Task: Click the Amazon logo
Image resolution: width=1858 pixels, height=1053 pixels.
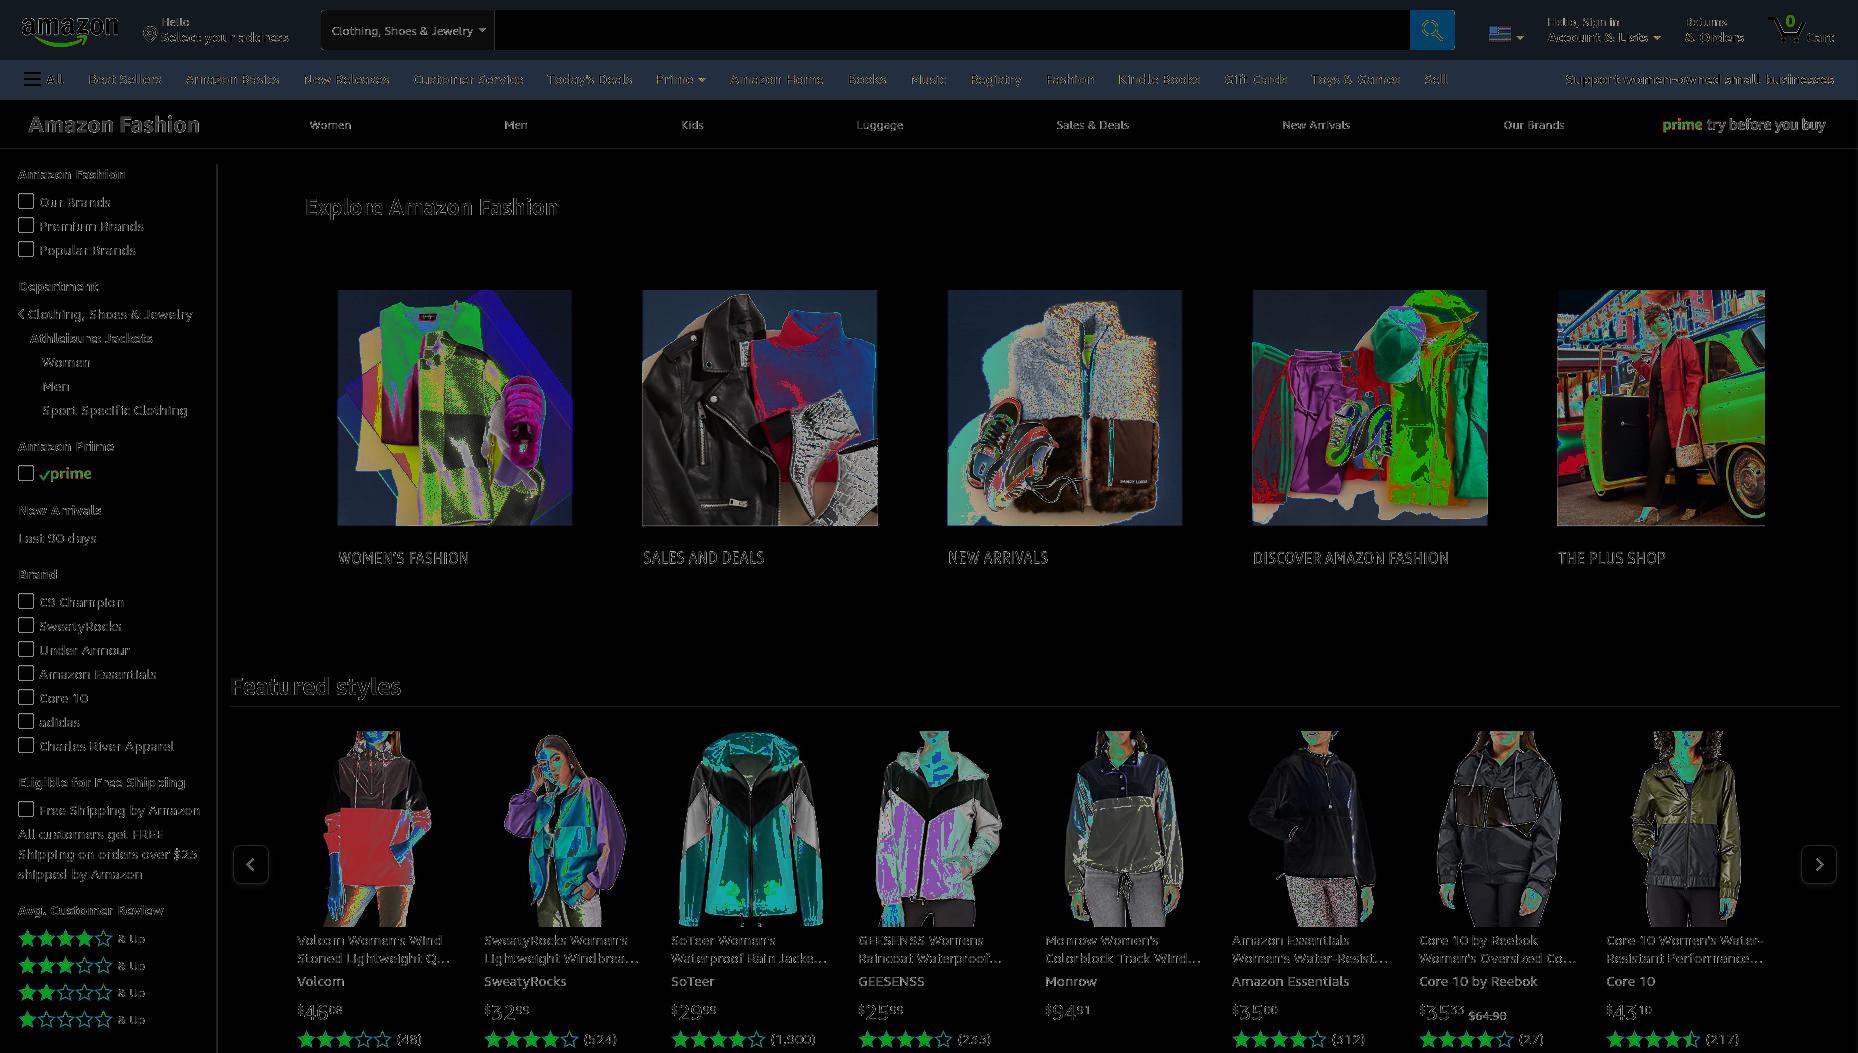Action: pyautogui.click(x=69, y=30)
